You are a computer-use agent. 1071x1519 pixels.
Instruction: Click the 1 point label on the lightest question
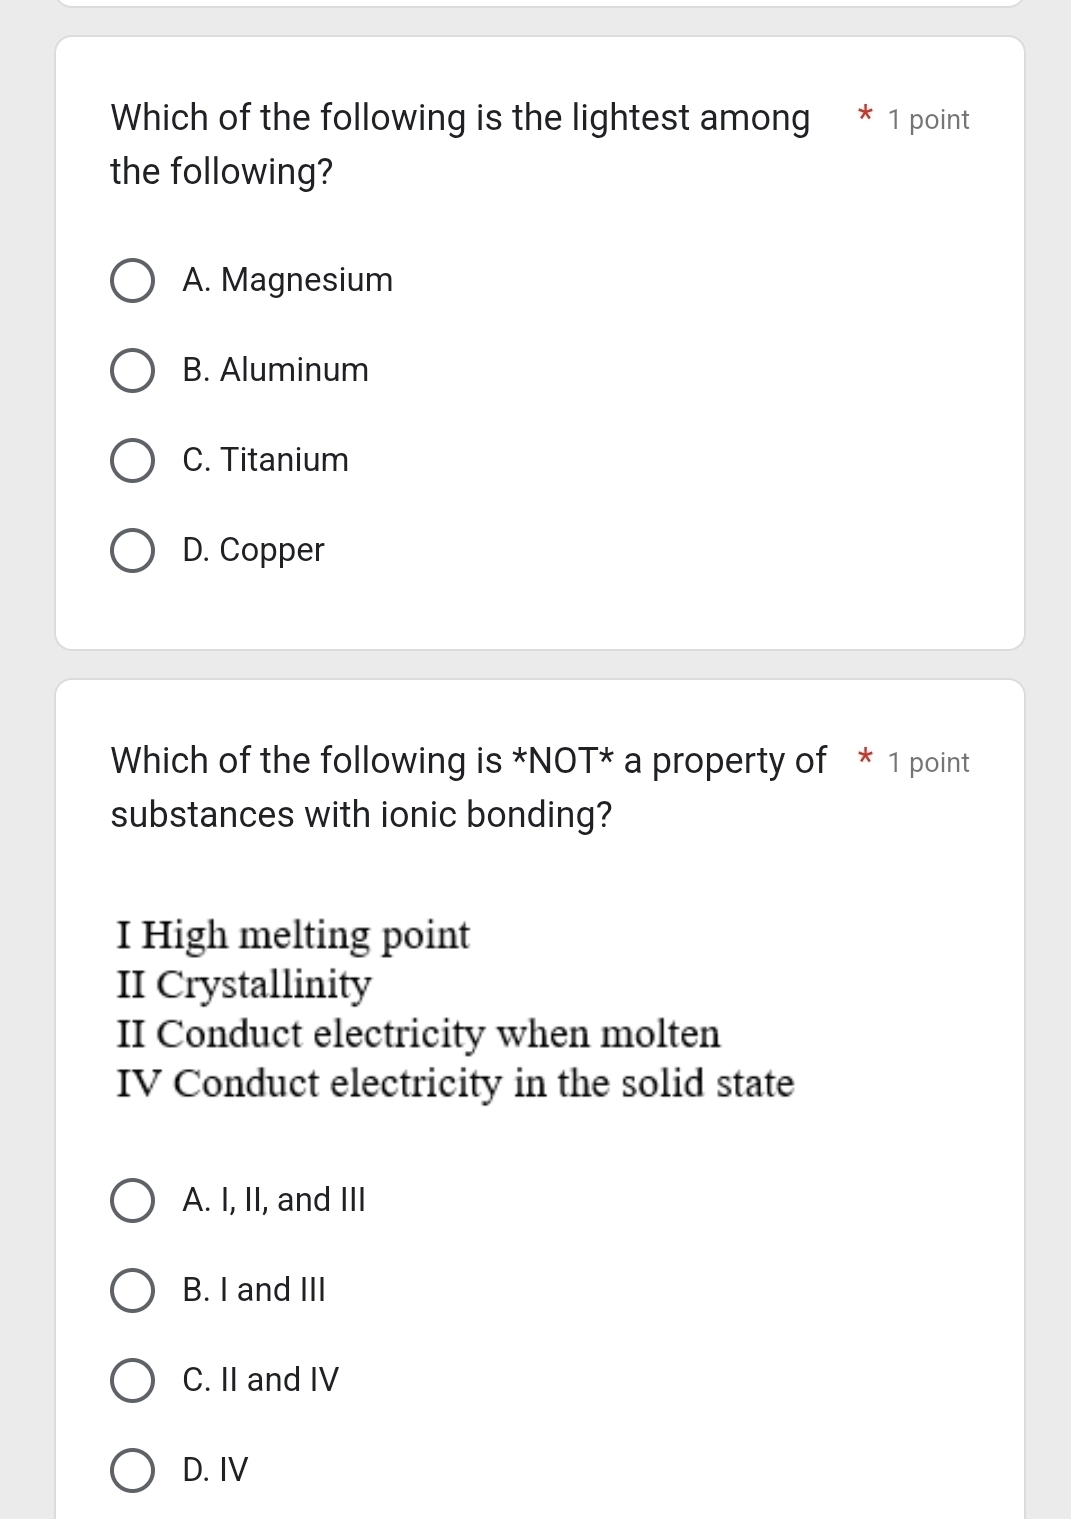click(928, 120)
